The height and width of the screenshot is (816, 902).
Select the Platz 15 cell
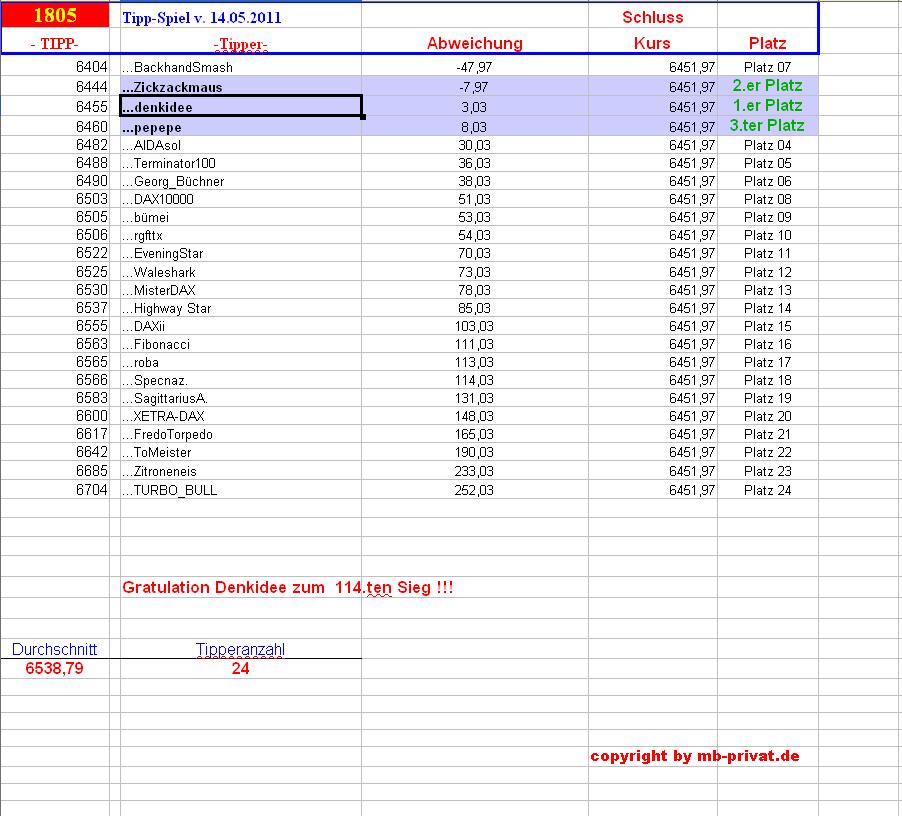pyautogui.click(x=767, y=327)
